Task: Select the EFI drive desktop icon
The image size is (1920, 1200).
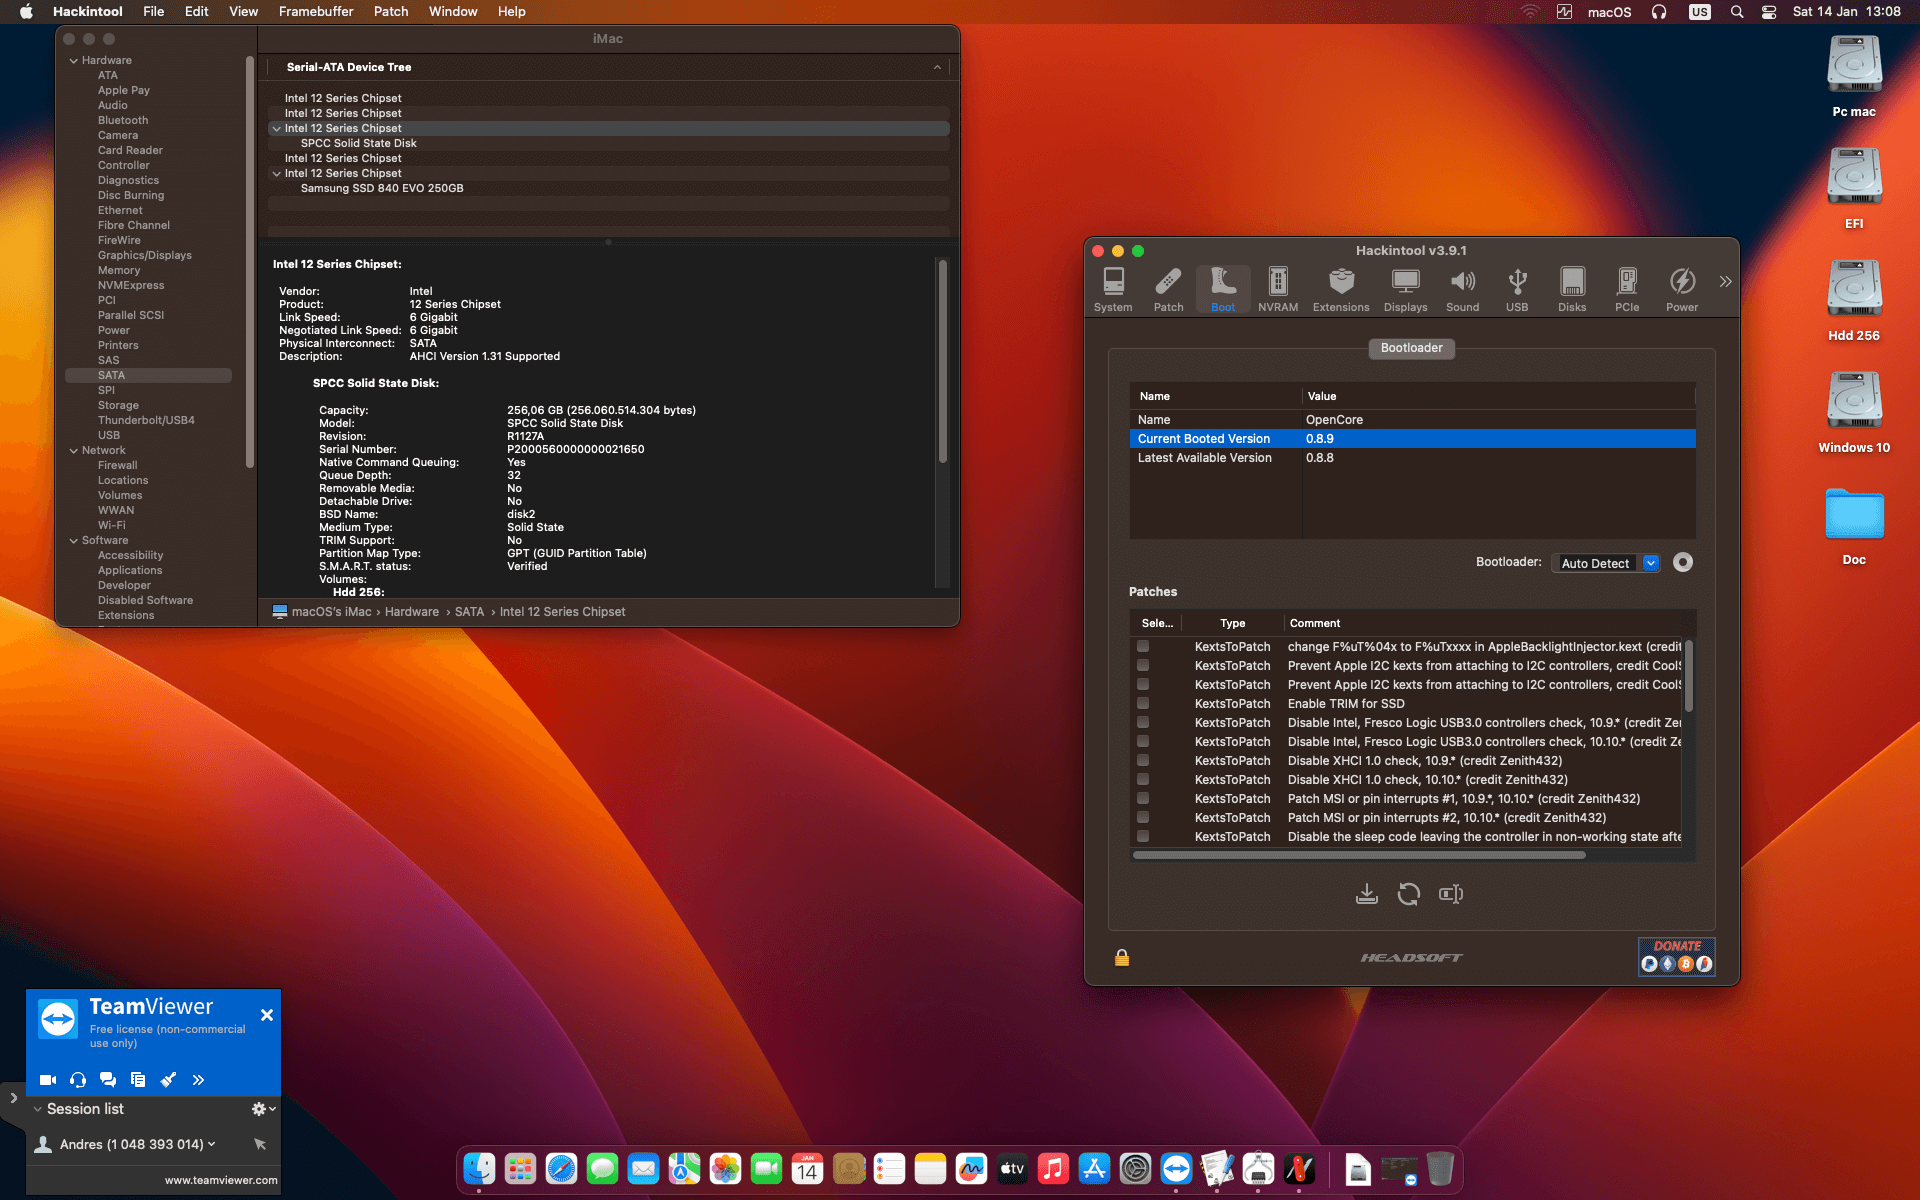Action: coord(1854,178)
